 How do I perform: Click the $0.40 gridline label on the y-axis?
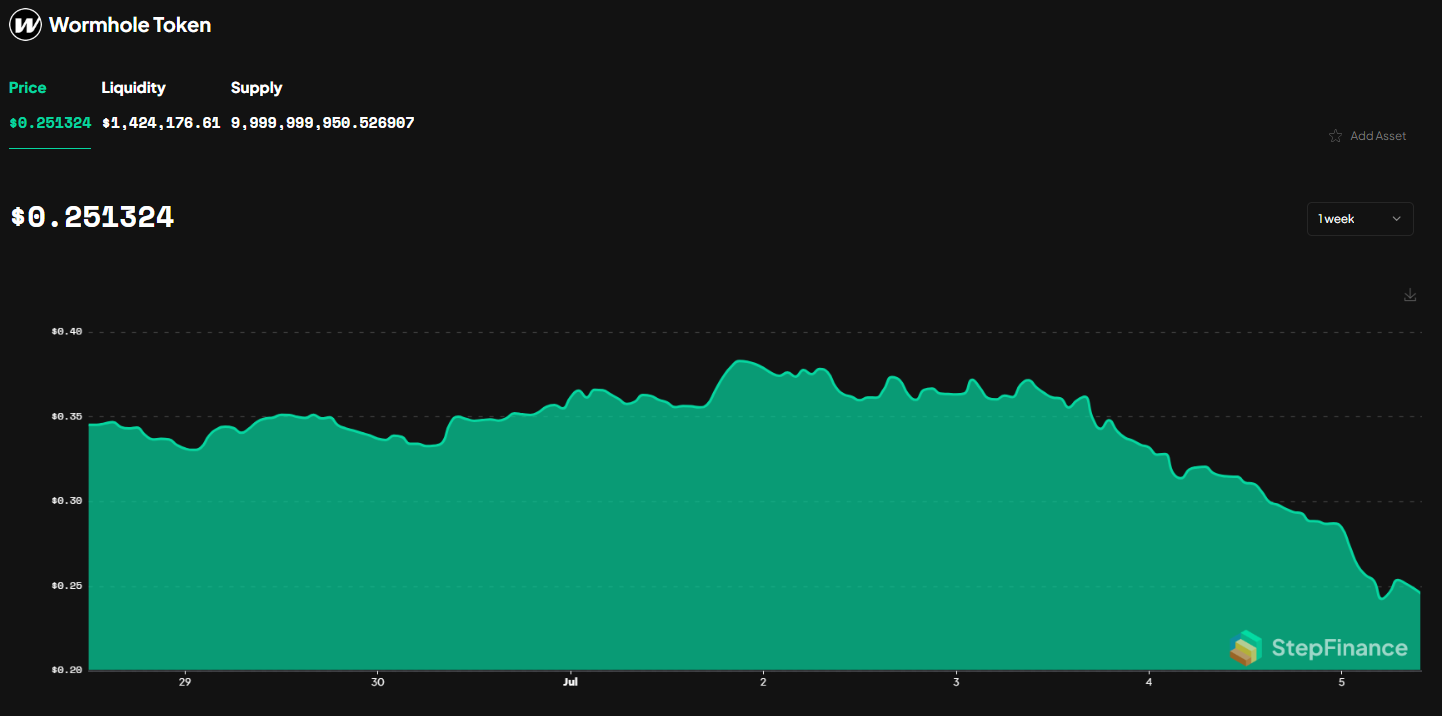coord(67,331)
